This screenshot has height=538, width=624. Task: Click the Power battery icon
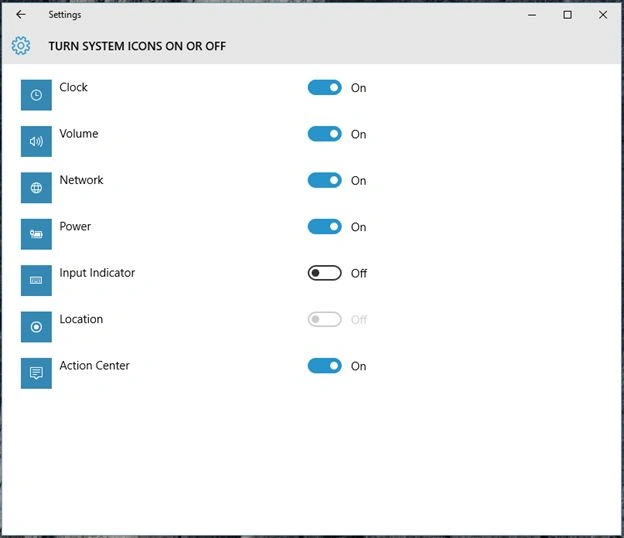pos(36,234)
